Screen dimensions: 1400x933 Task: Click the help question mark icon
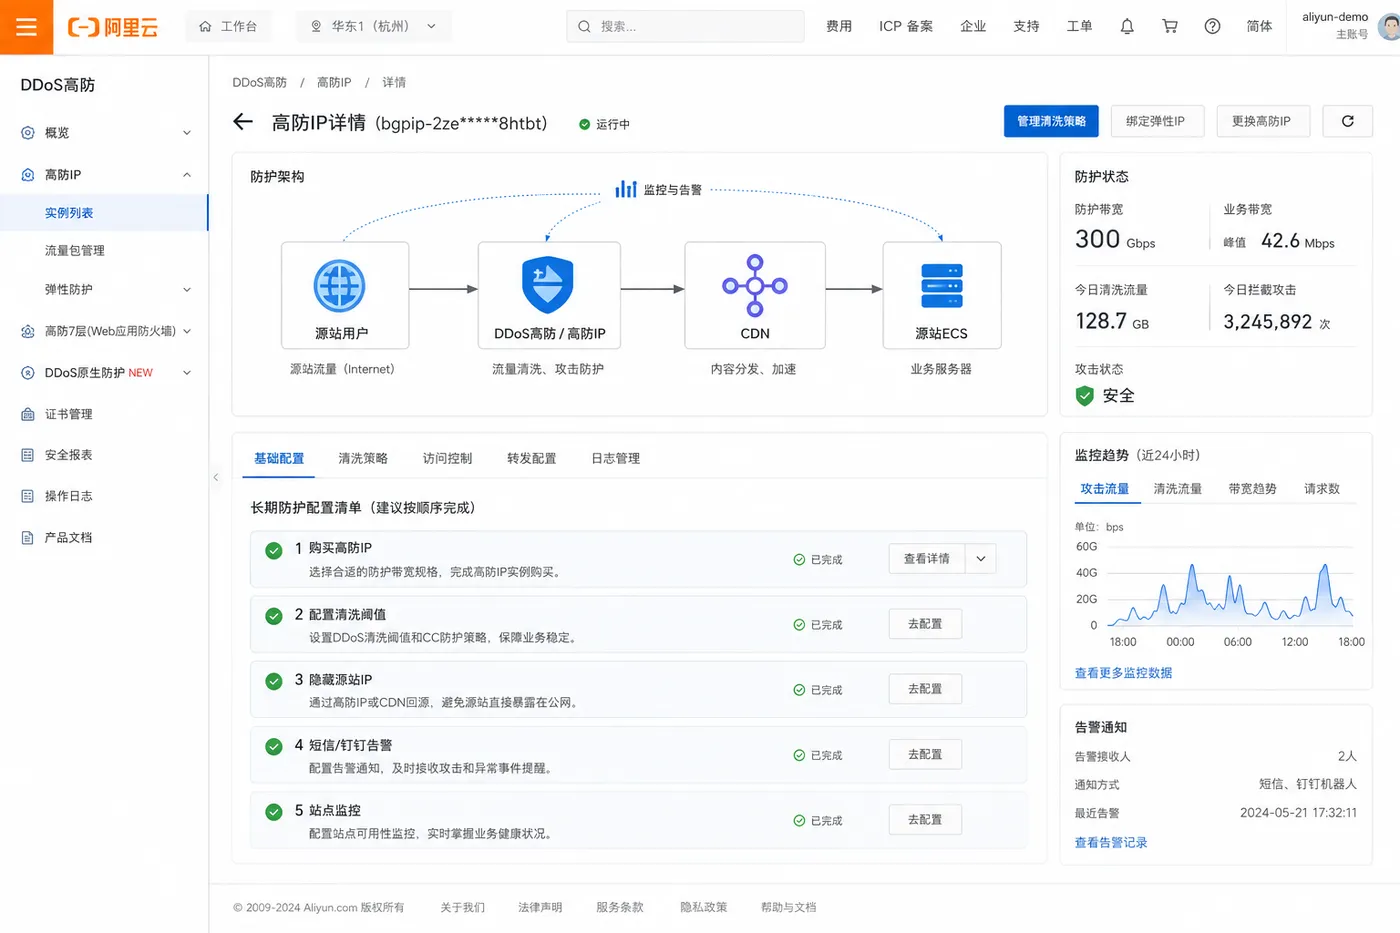pyautogui.click(x=1212, y=27)
